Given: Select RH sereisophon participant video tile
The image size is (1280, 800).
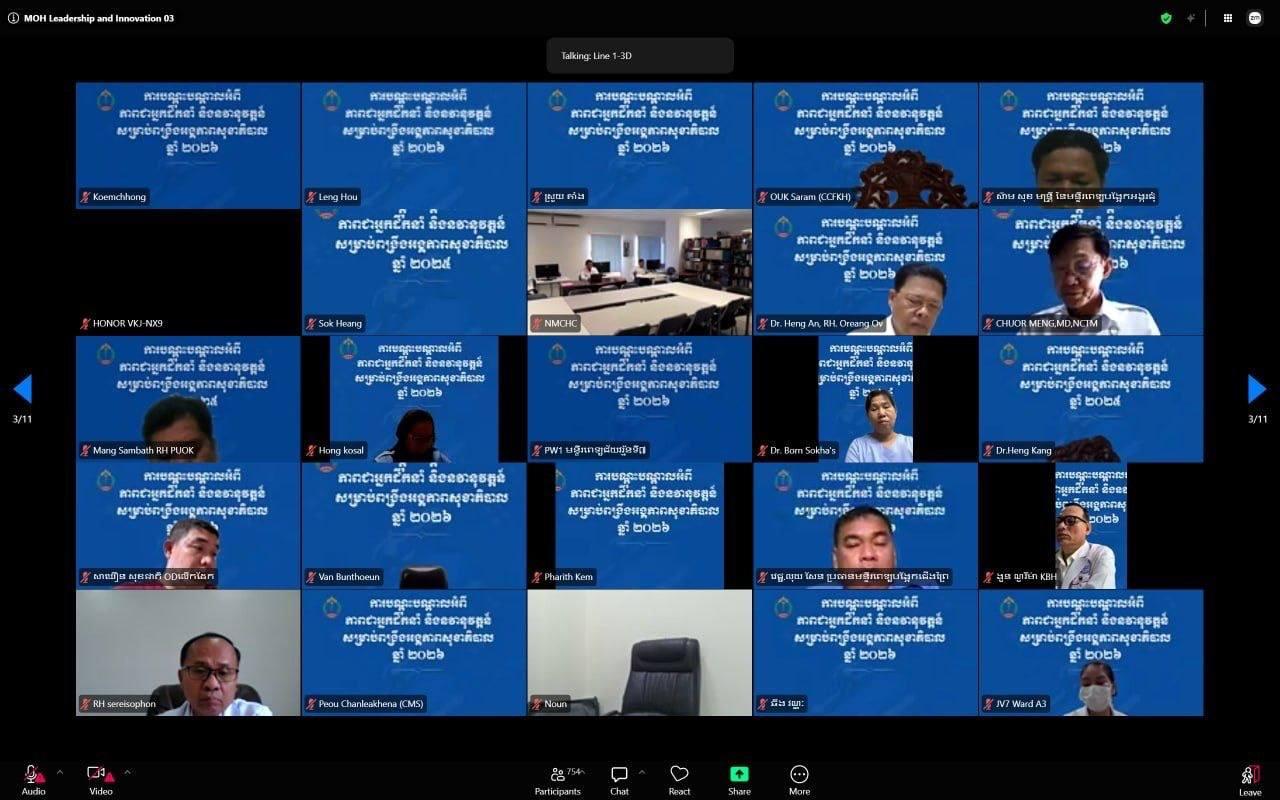Looking at the screenshot, I should click(x=188, y=653).
